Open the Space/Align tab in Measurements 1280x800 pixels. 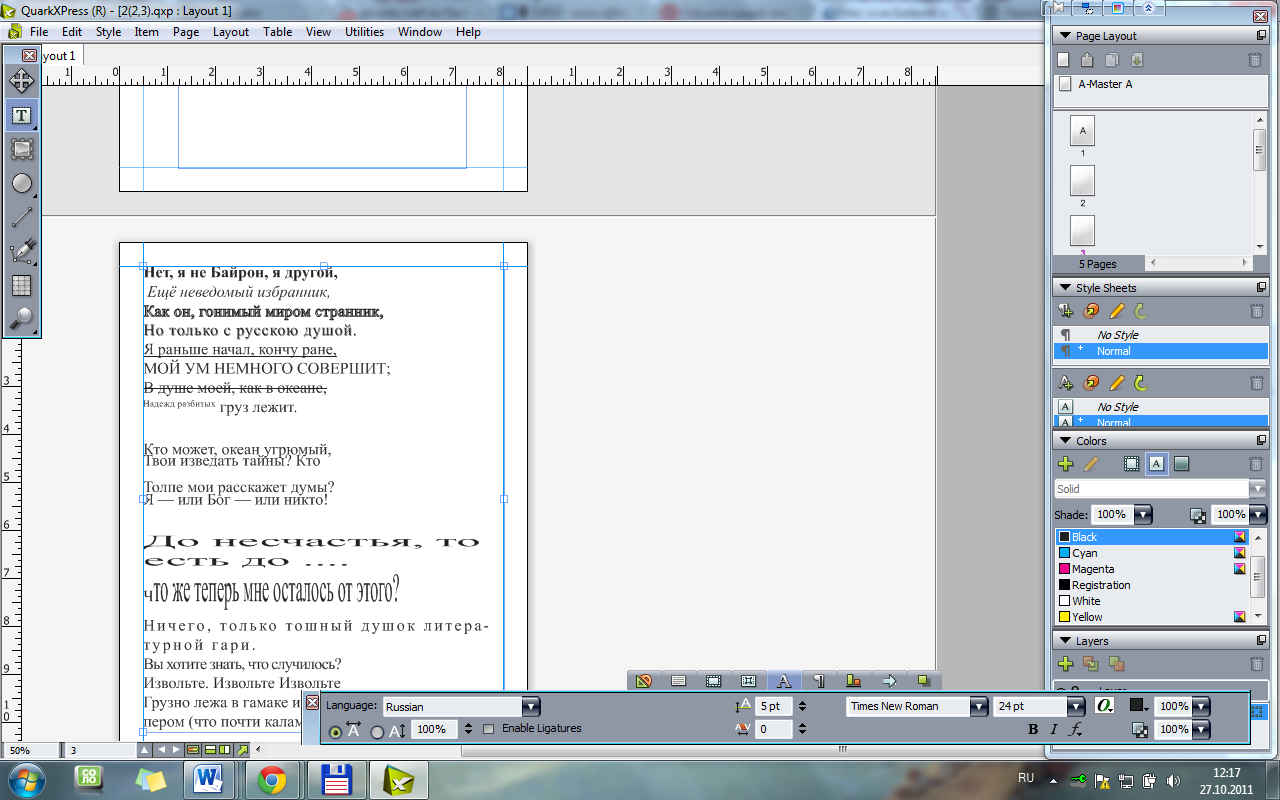(x=854, y=681)
